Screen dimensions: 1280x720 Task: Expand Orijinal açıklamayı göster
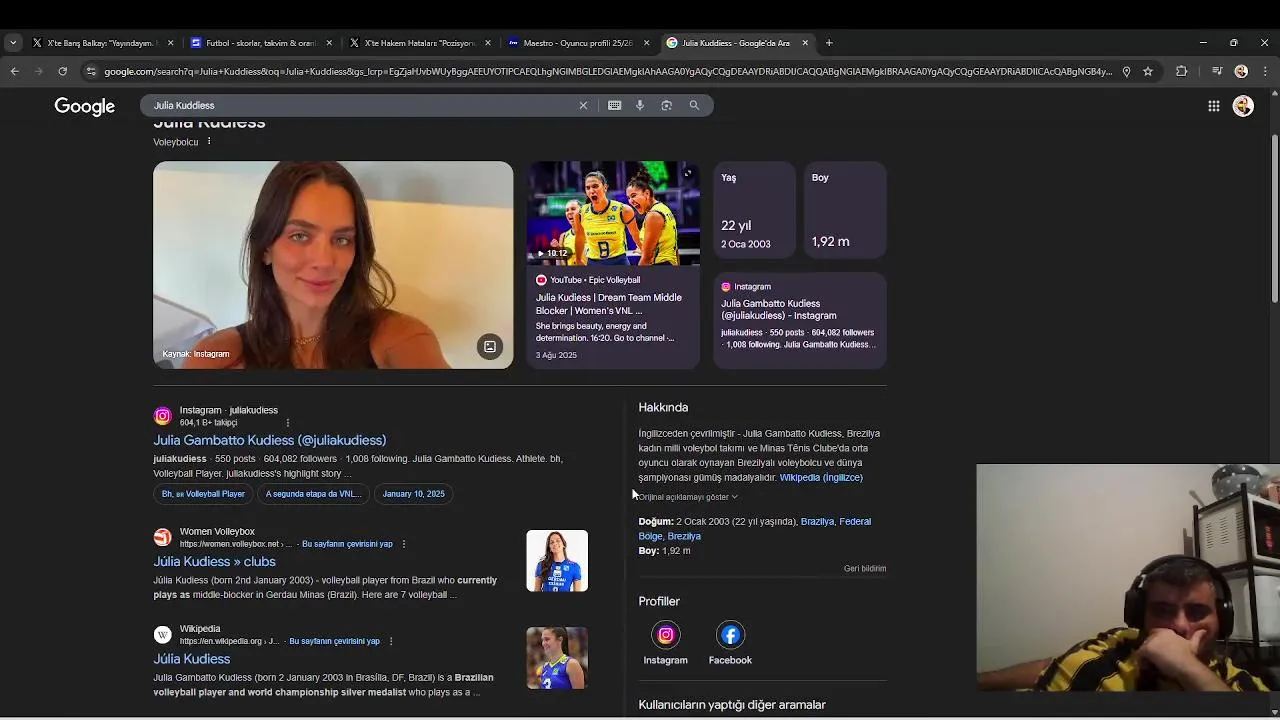pos(688,497)
